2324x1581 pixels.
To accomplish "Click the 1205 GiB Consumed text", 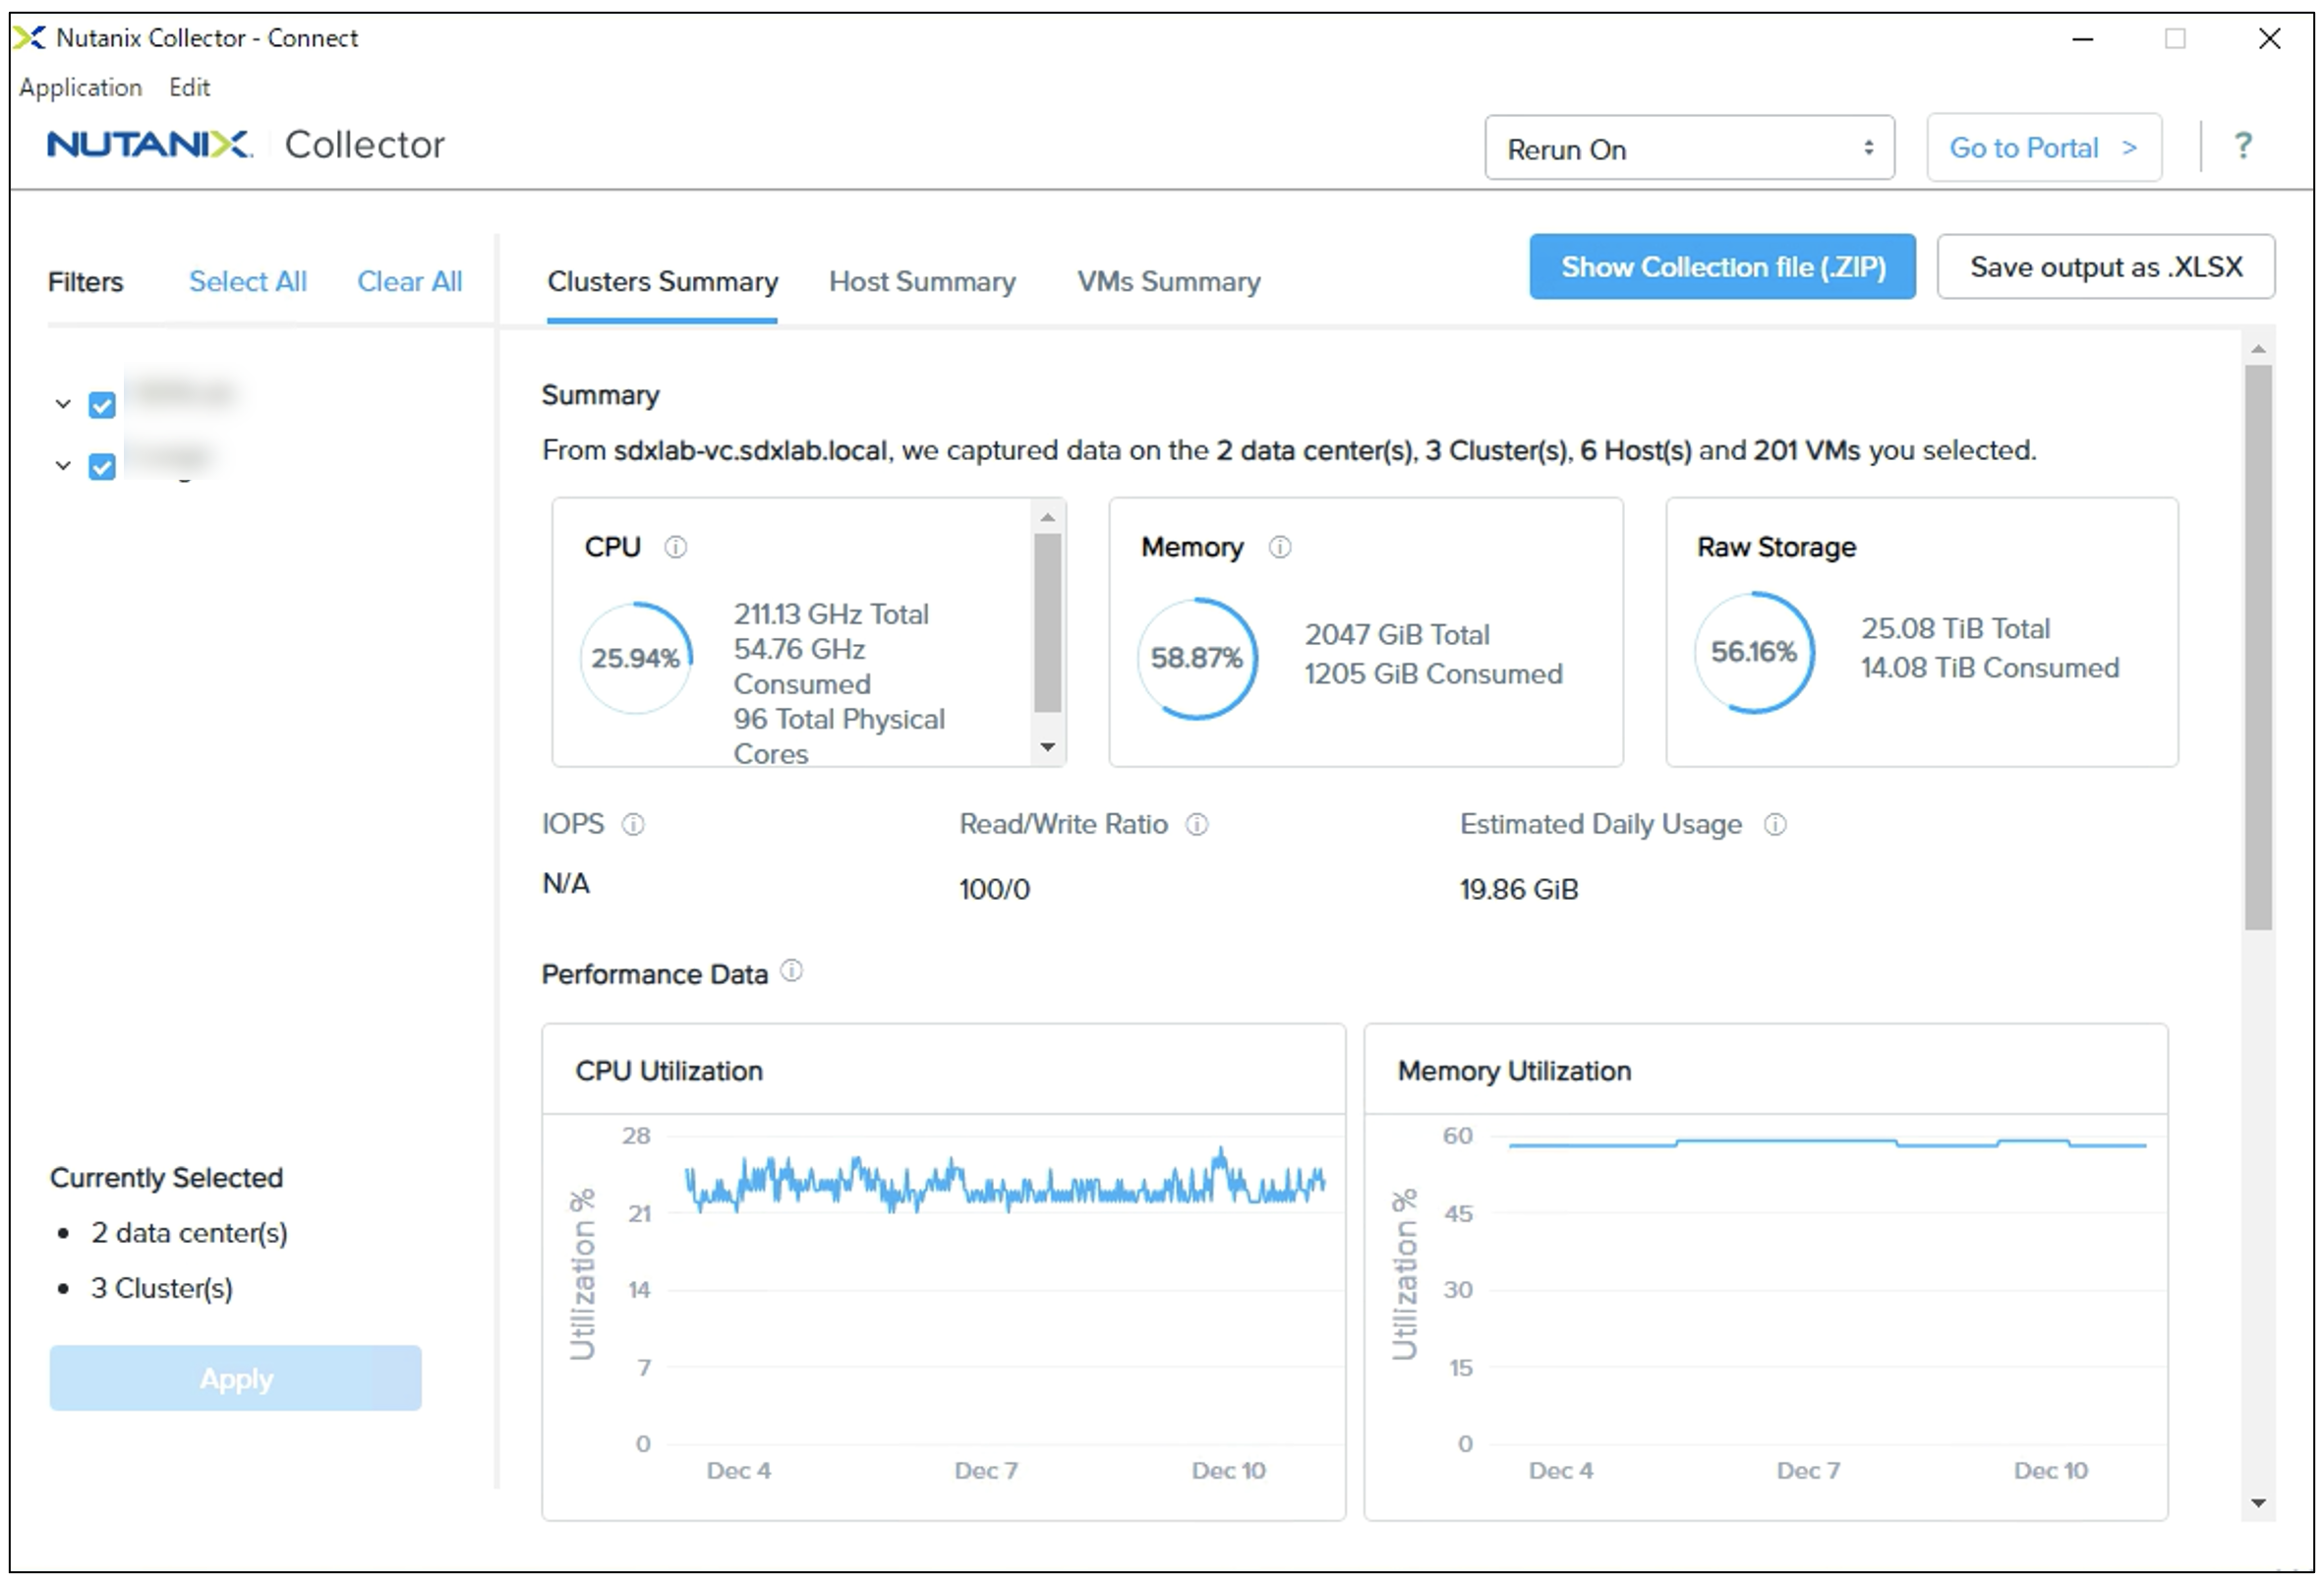I will 1433,673.
